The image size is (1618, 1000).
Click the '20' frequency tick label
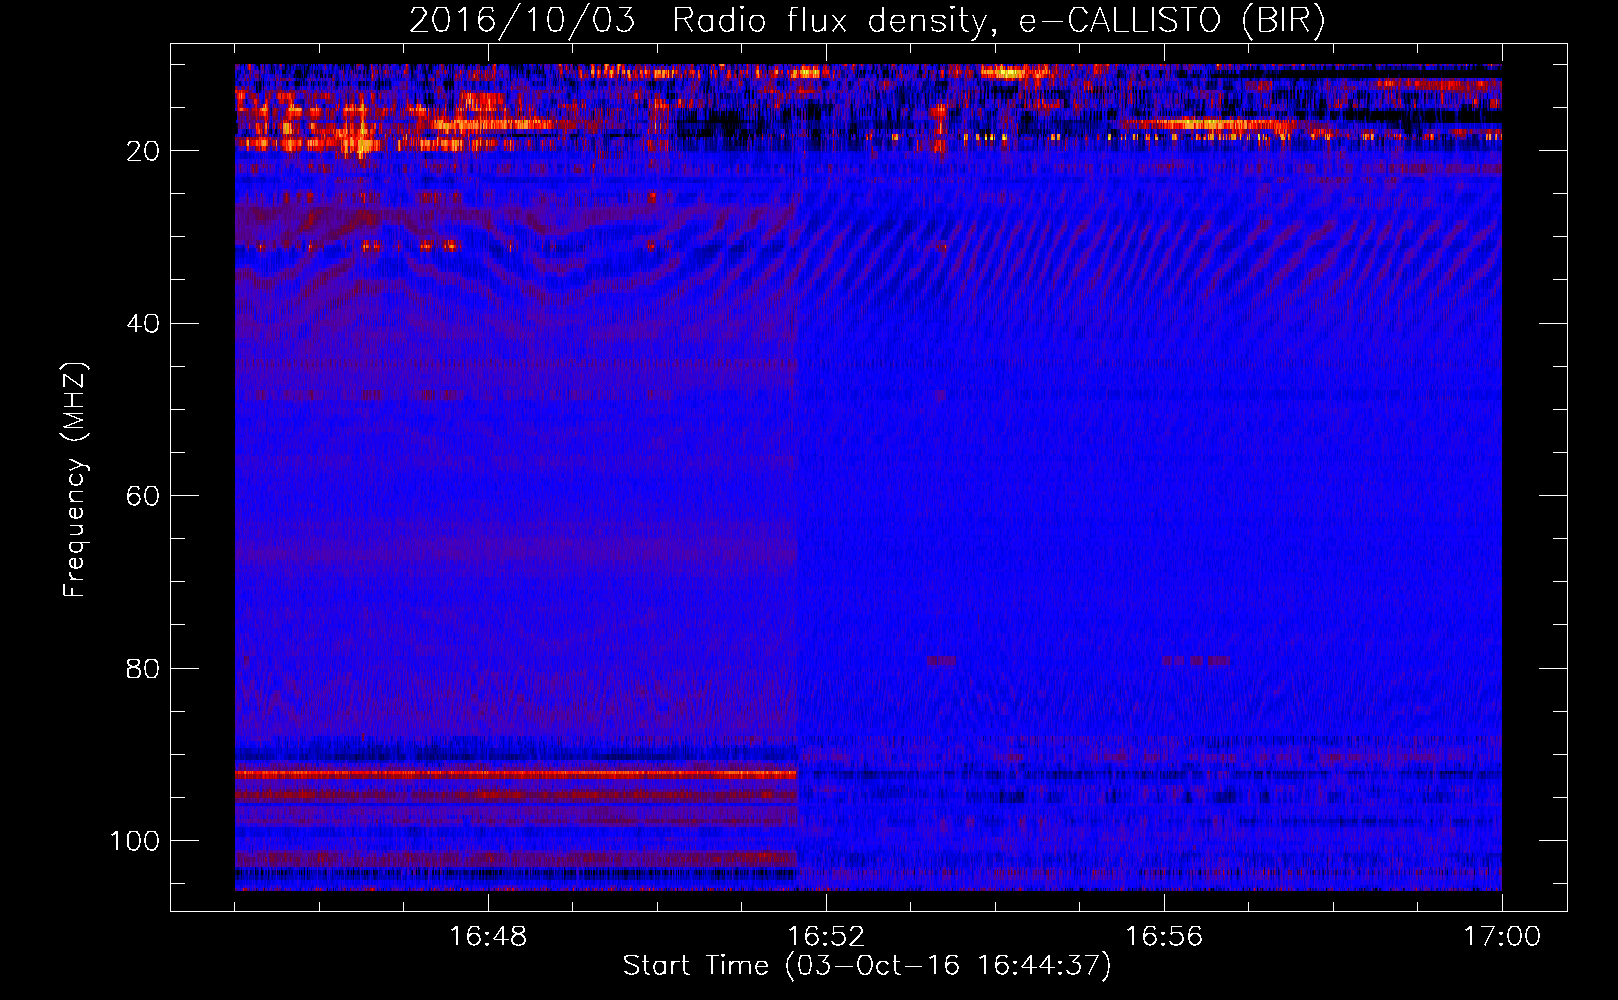click(143, 151)
